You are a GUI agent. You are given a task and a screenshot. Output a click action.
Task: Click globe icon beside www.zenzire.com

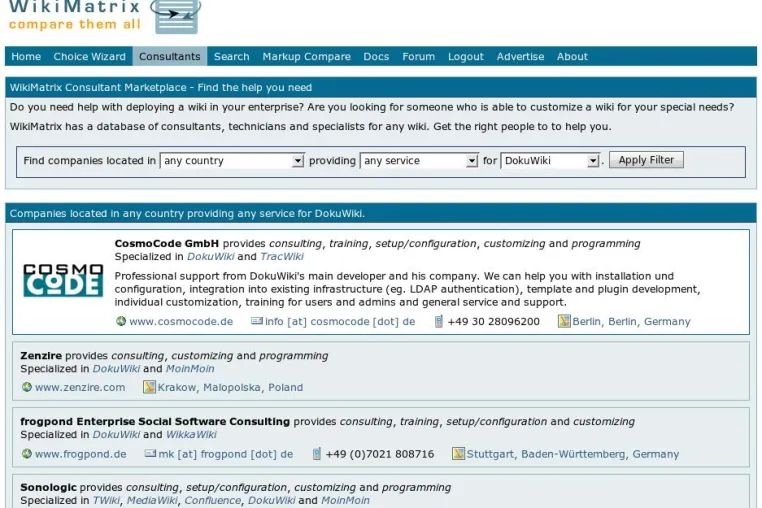coord(27,387)
